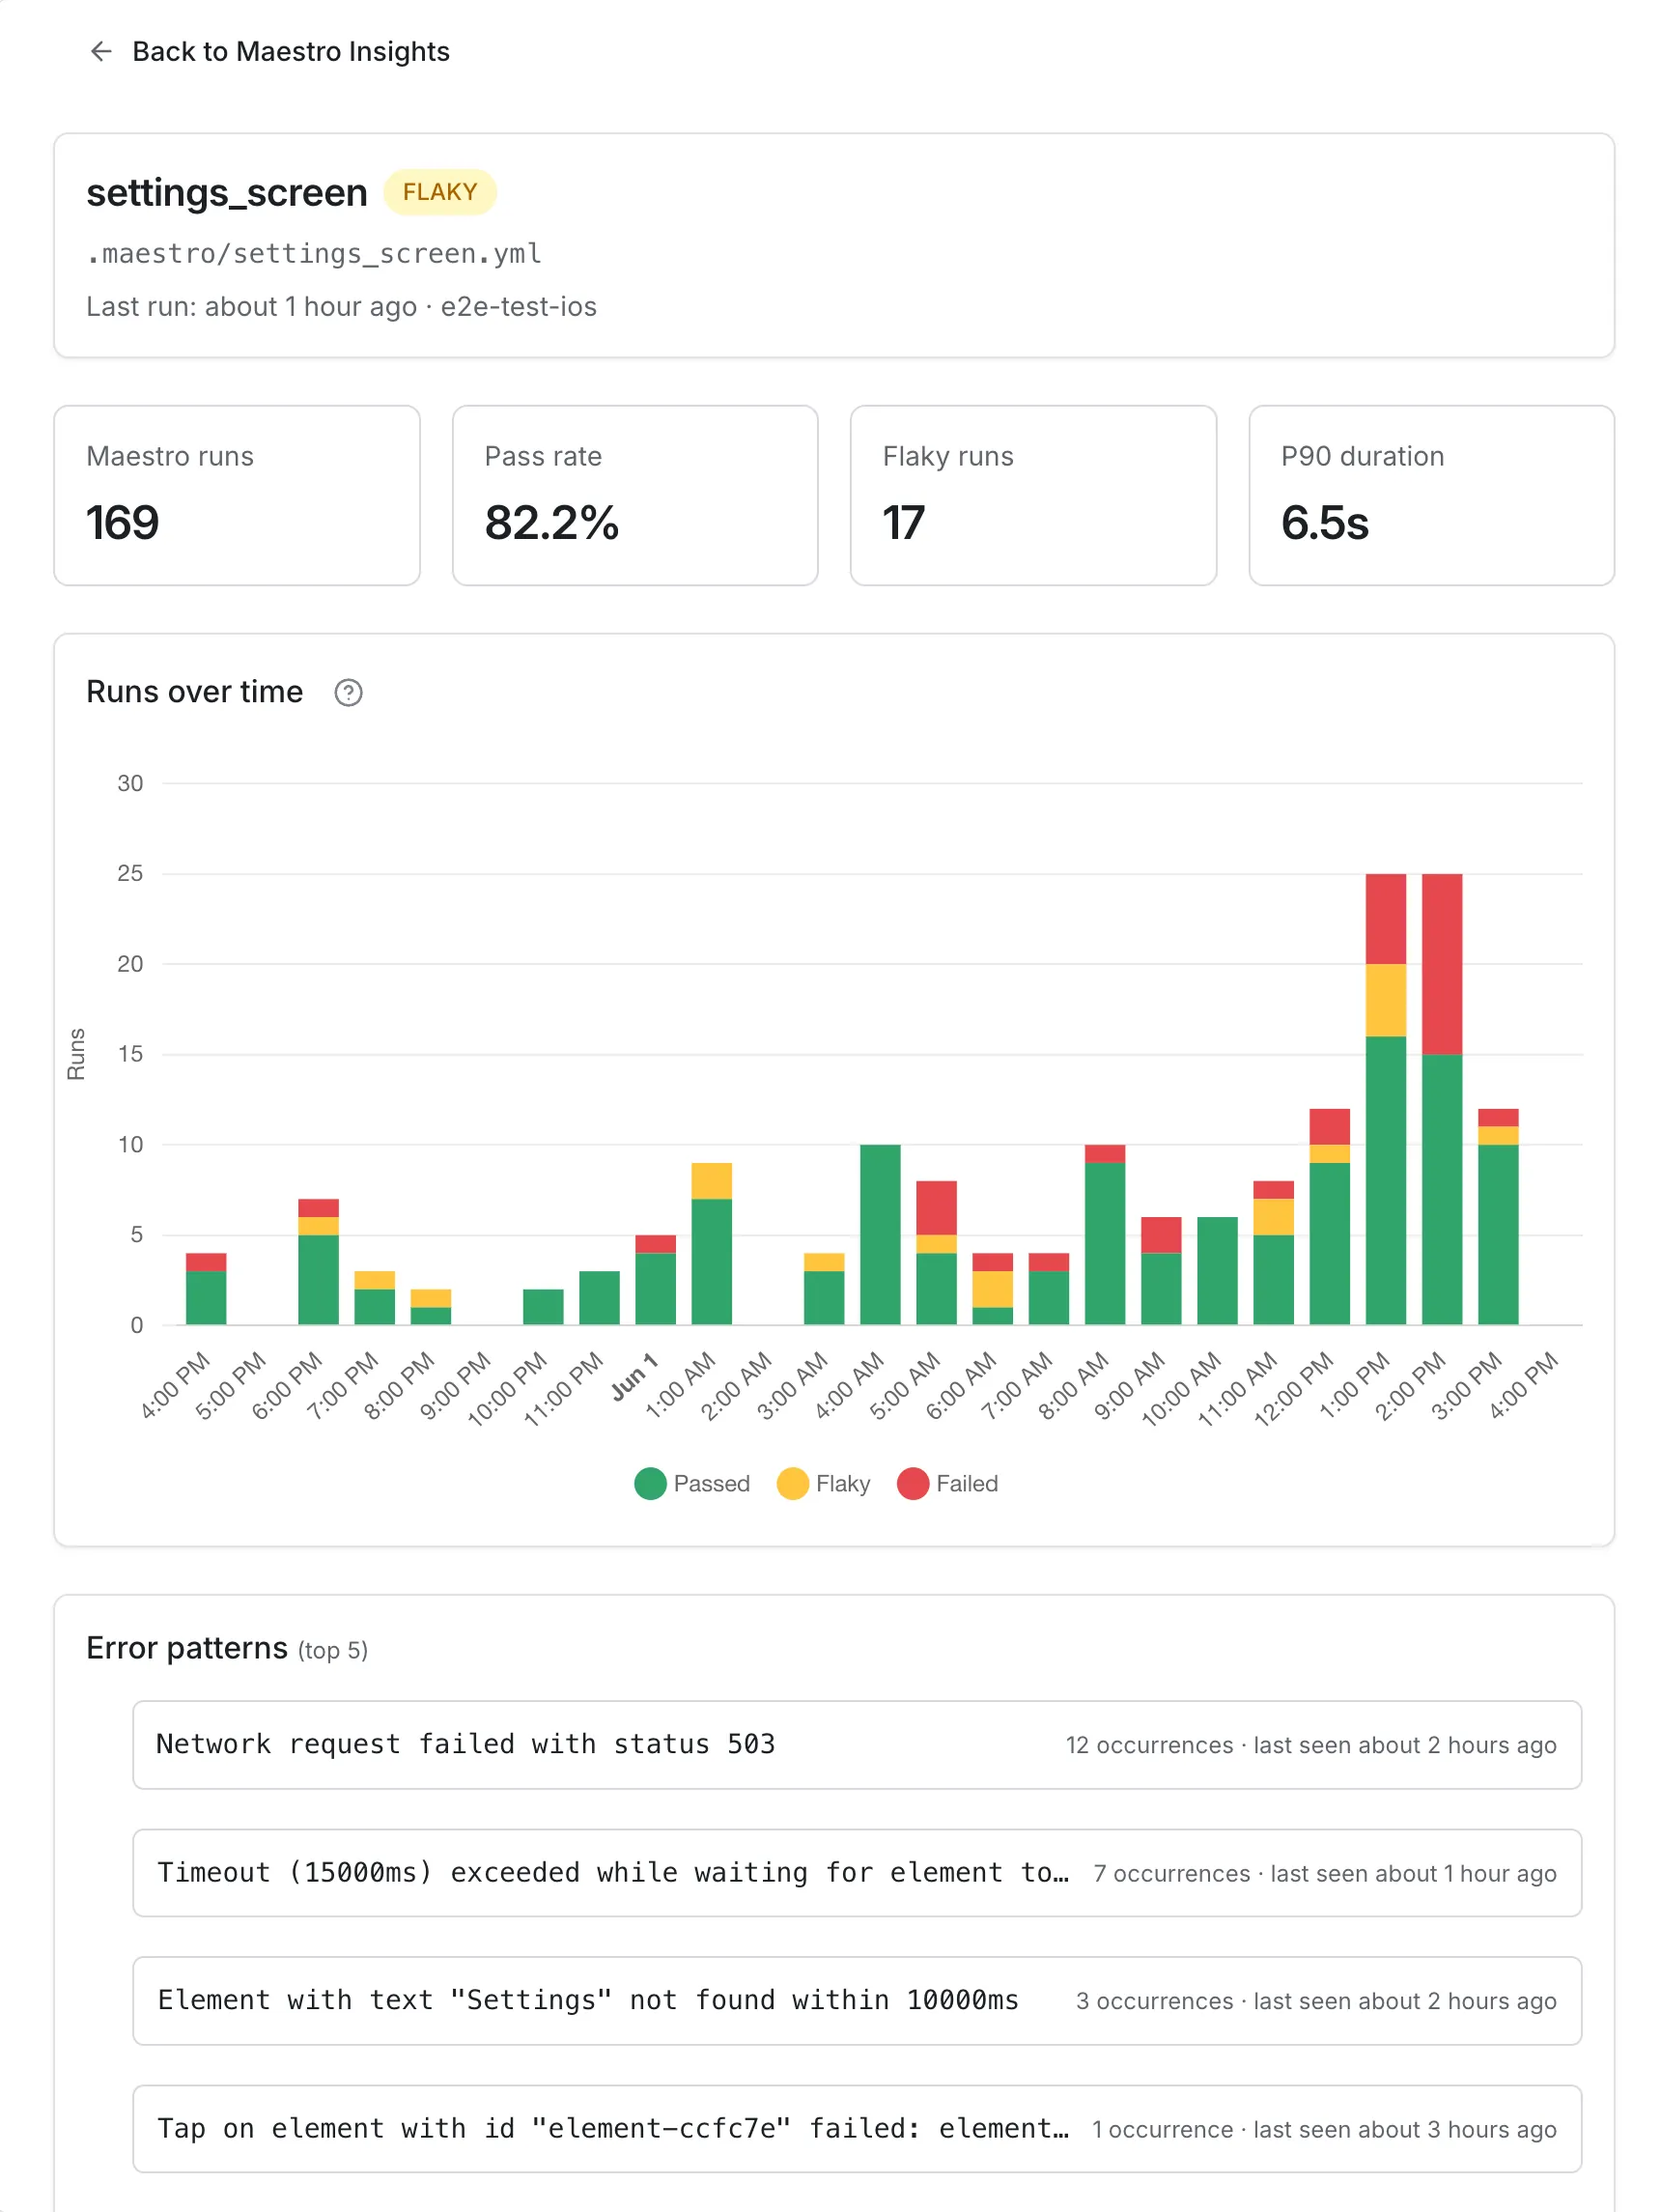Expand the Network request failed 503 error
The width and height of the screenshot is (1661, 2212).
coord(857,1744)
